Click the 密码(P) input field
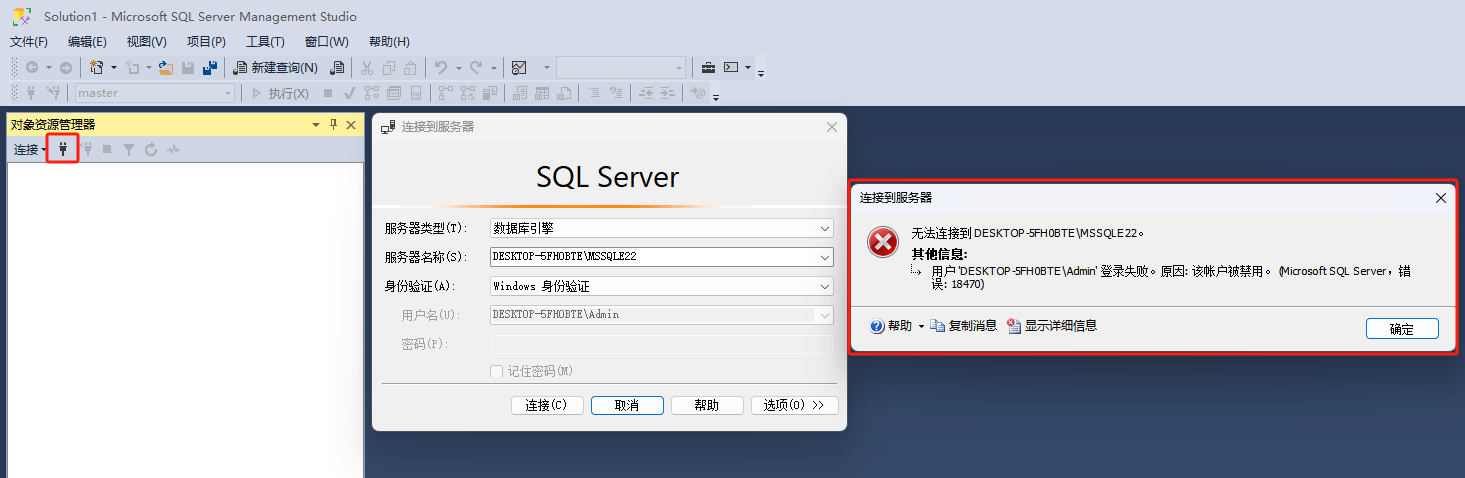 662,344
